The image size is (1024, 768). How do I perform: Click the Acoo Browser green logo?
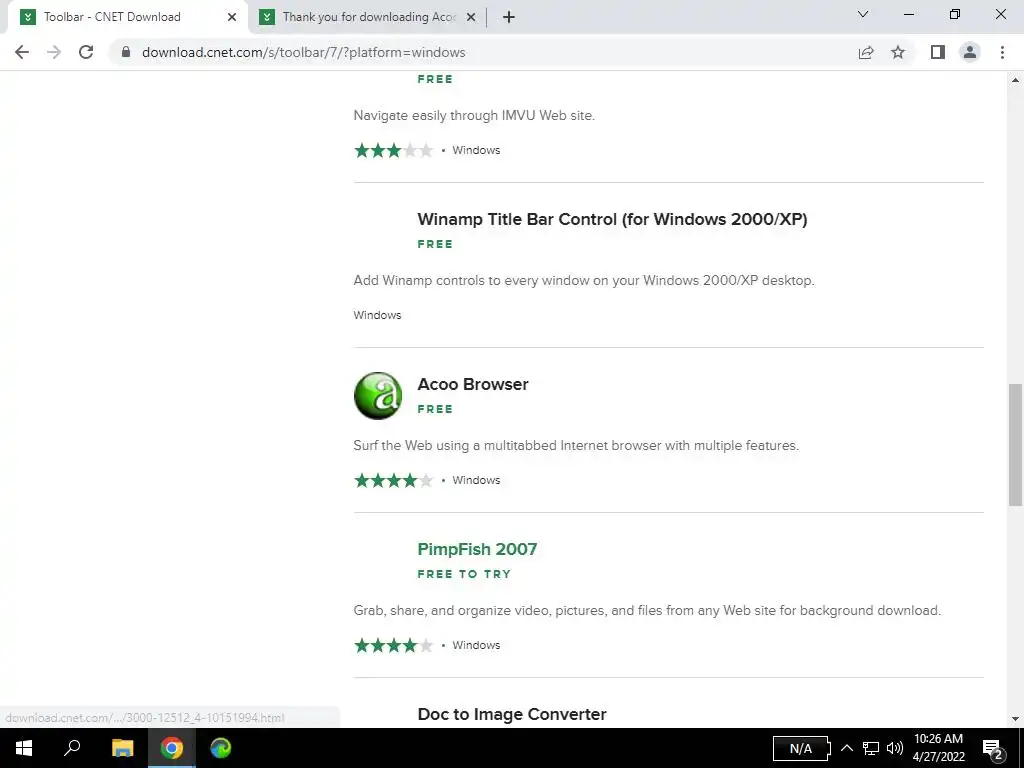tap(377, 396)
